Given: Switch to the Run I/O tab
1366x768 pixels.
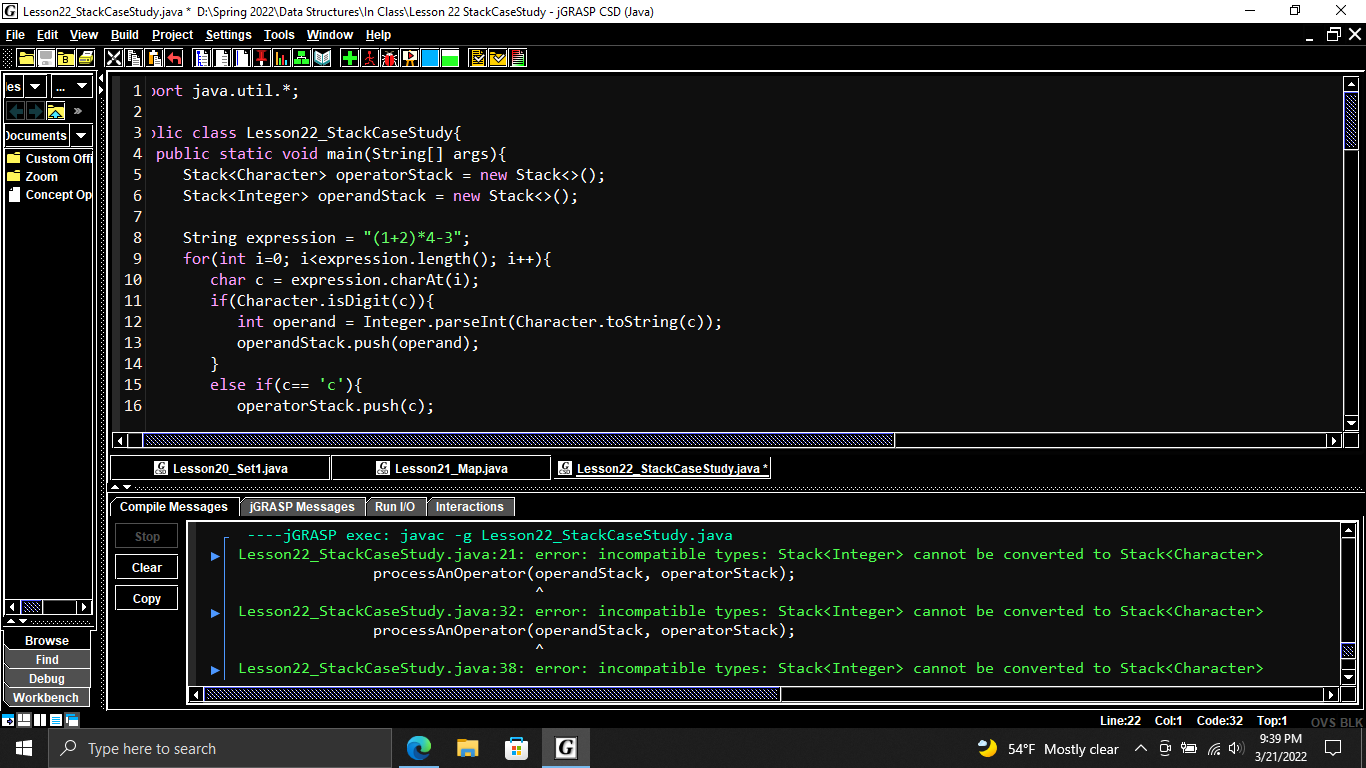Looking at the screenshot, I should click(395, 507).
